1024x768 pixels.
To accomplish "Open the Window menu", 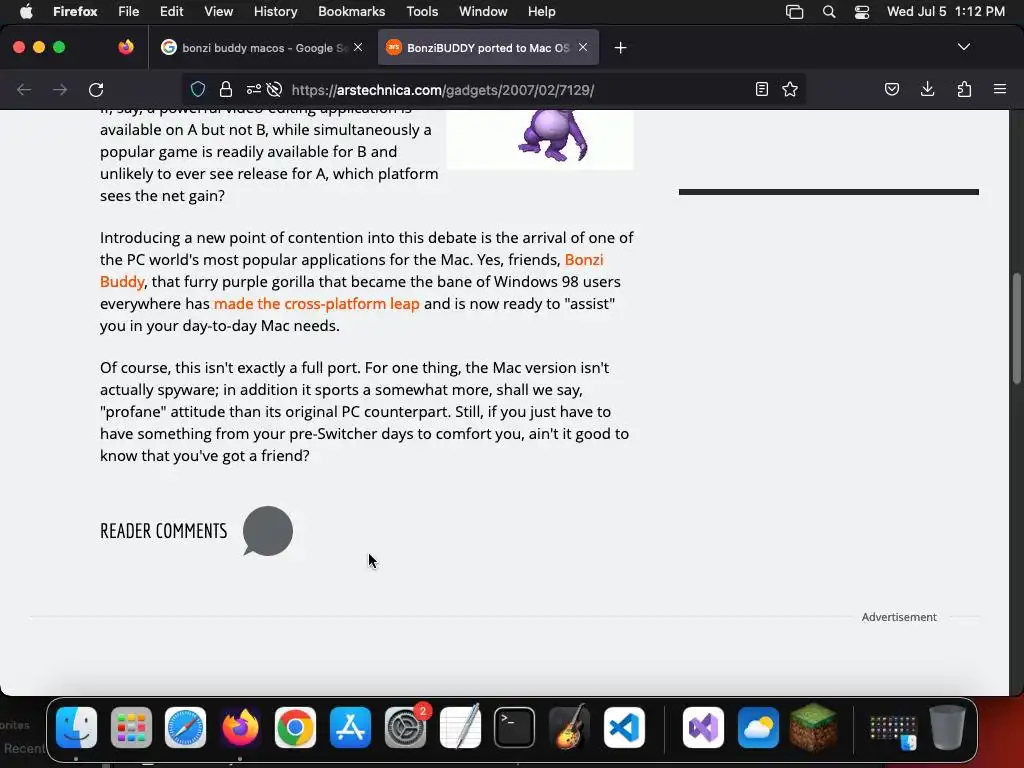I will [483, 12].
